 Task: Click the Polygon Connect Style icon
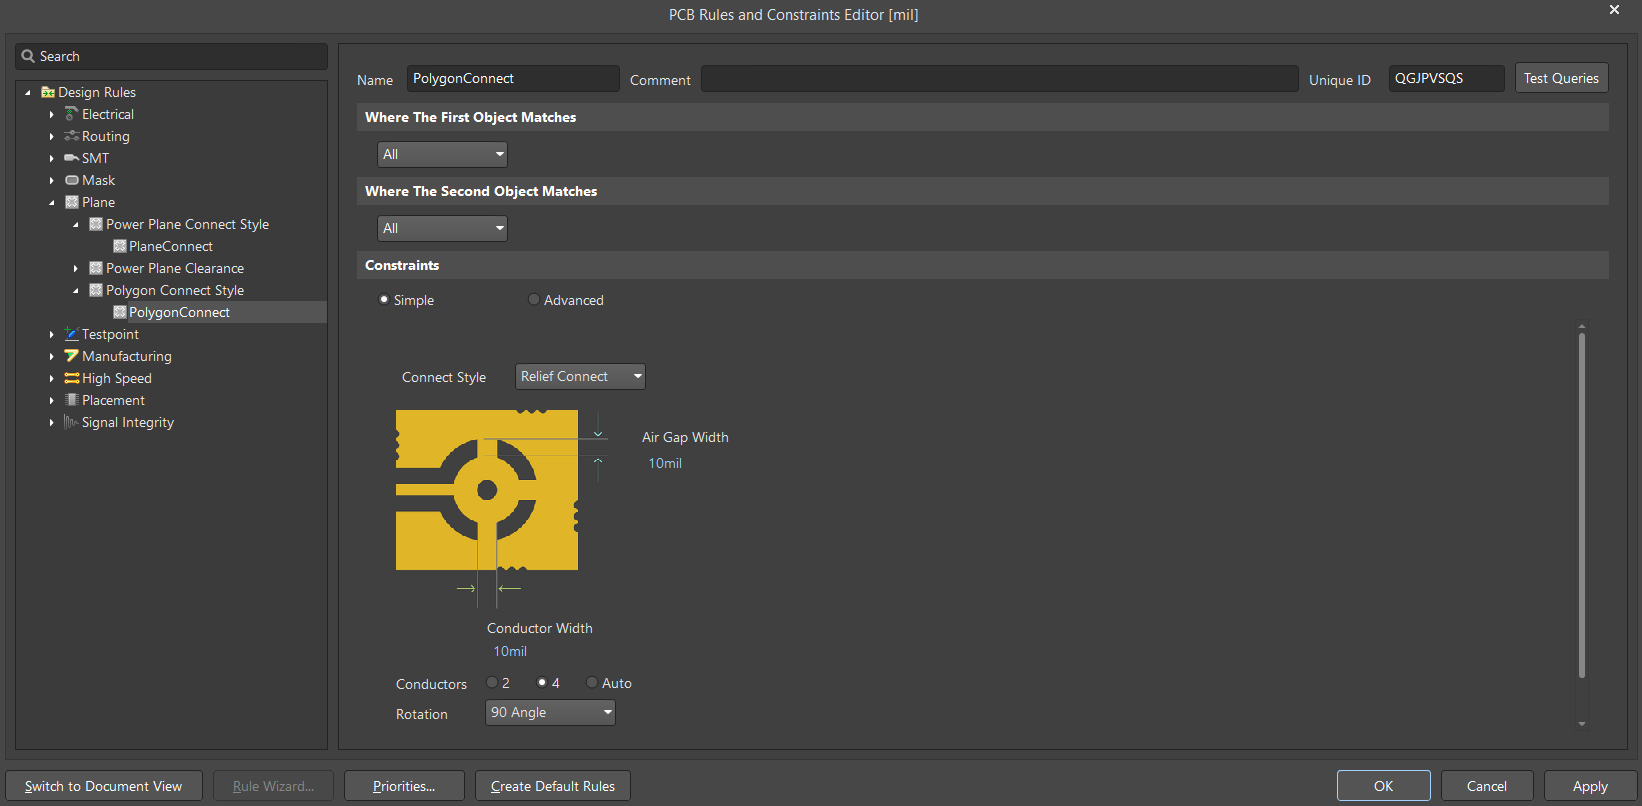click(96, 290)
